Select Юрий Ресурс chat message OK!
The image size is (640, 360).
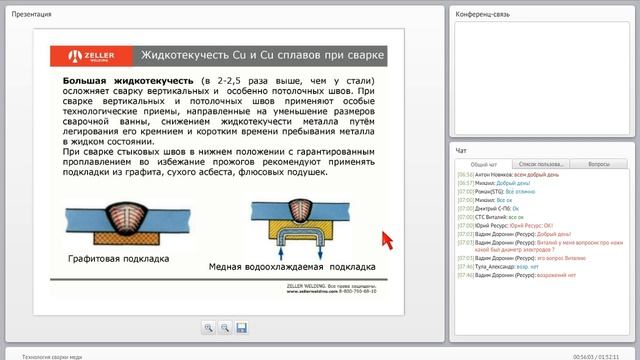(x=531, y=225)
